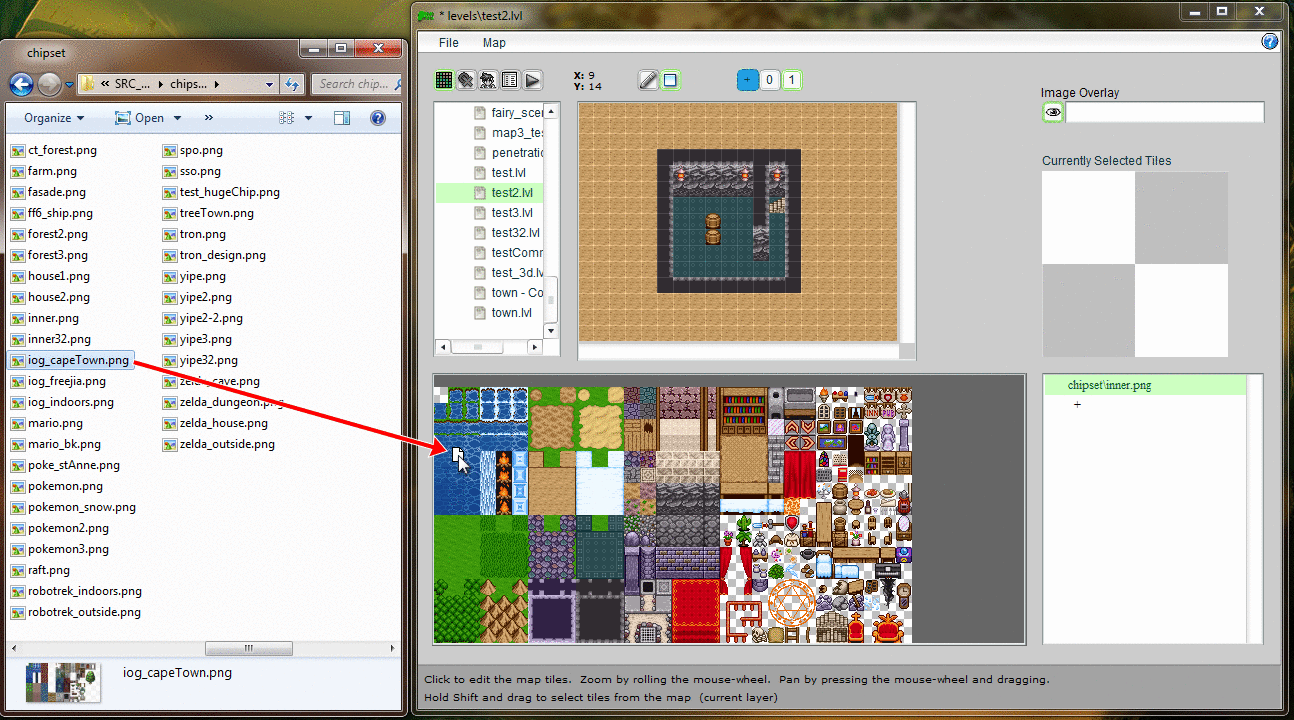The image size is (1294, 720).
Task: Open the File menu
Action: point(449,43)
